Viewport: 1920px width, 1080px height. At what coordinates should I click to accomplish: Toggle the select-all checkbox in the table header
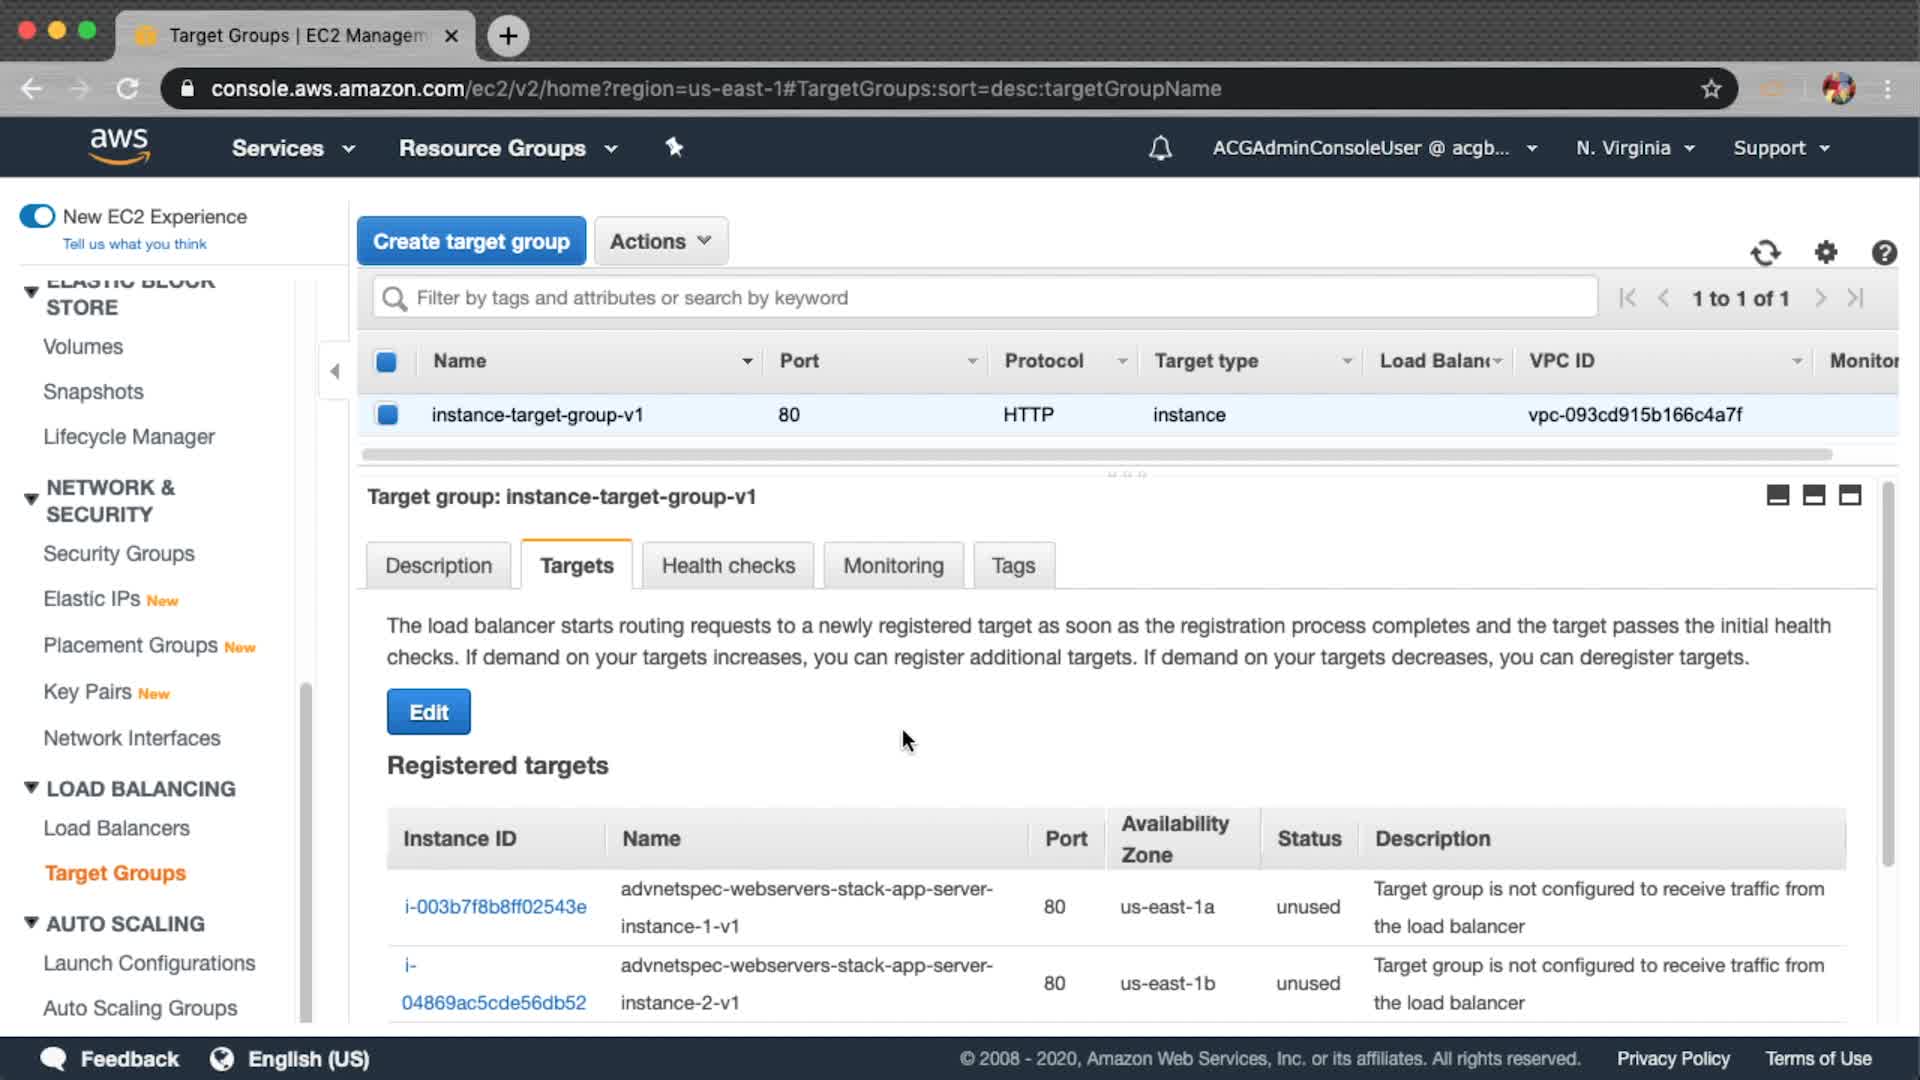coord(386,362)
